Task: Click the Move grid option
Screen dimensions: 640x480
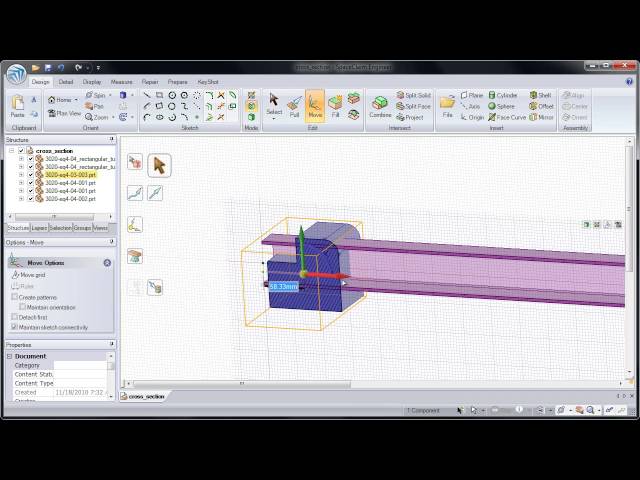Action: tap(28, 275)
